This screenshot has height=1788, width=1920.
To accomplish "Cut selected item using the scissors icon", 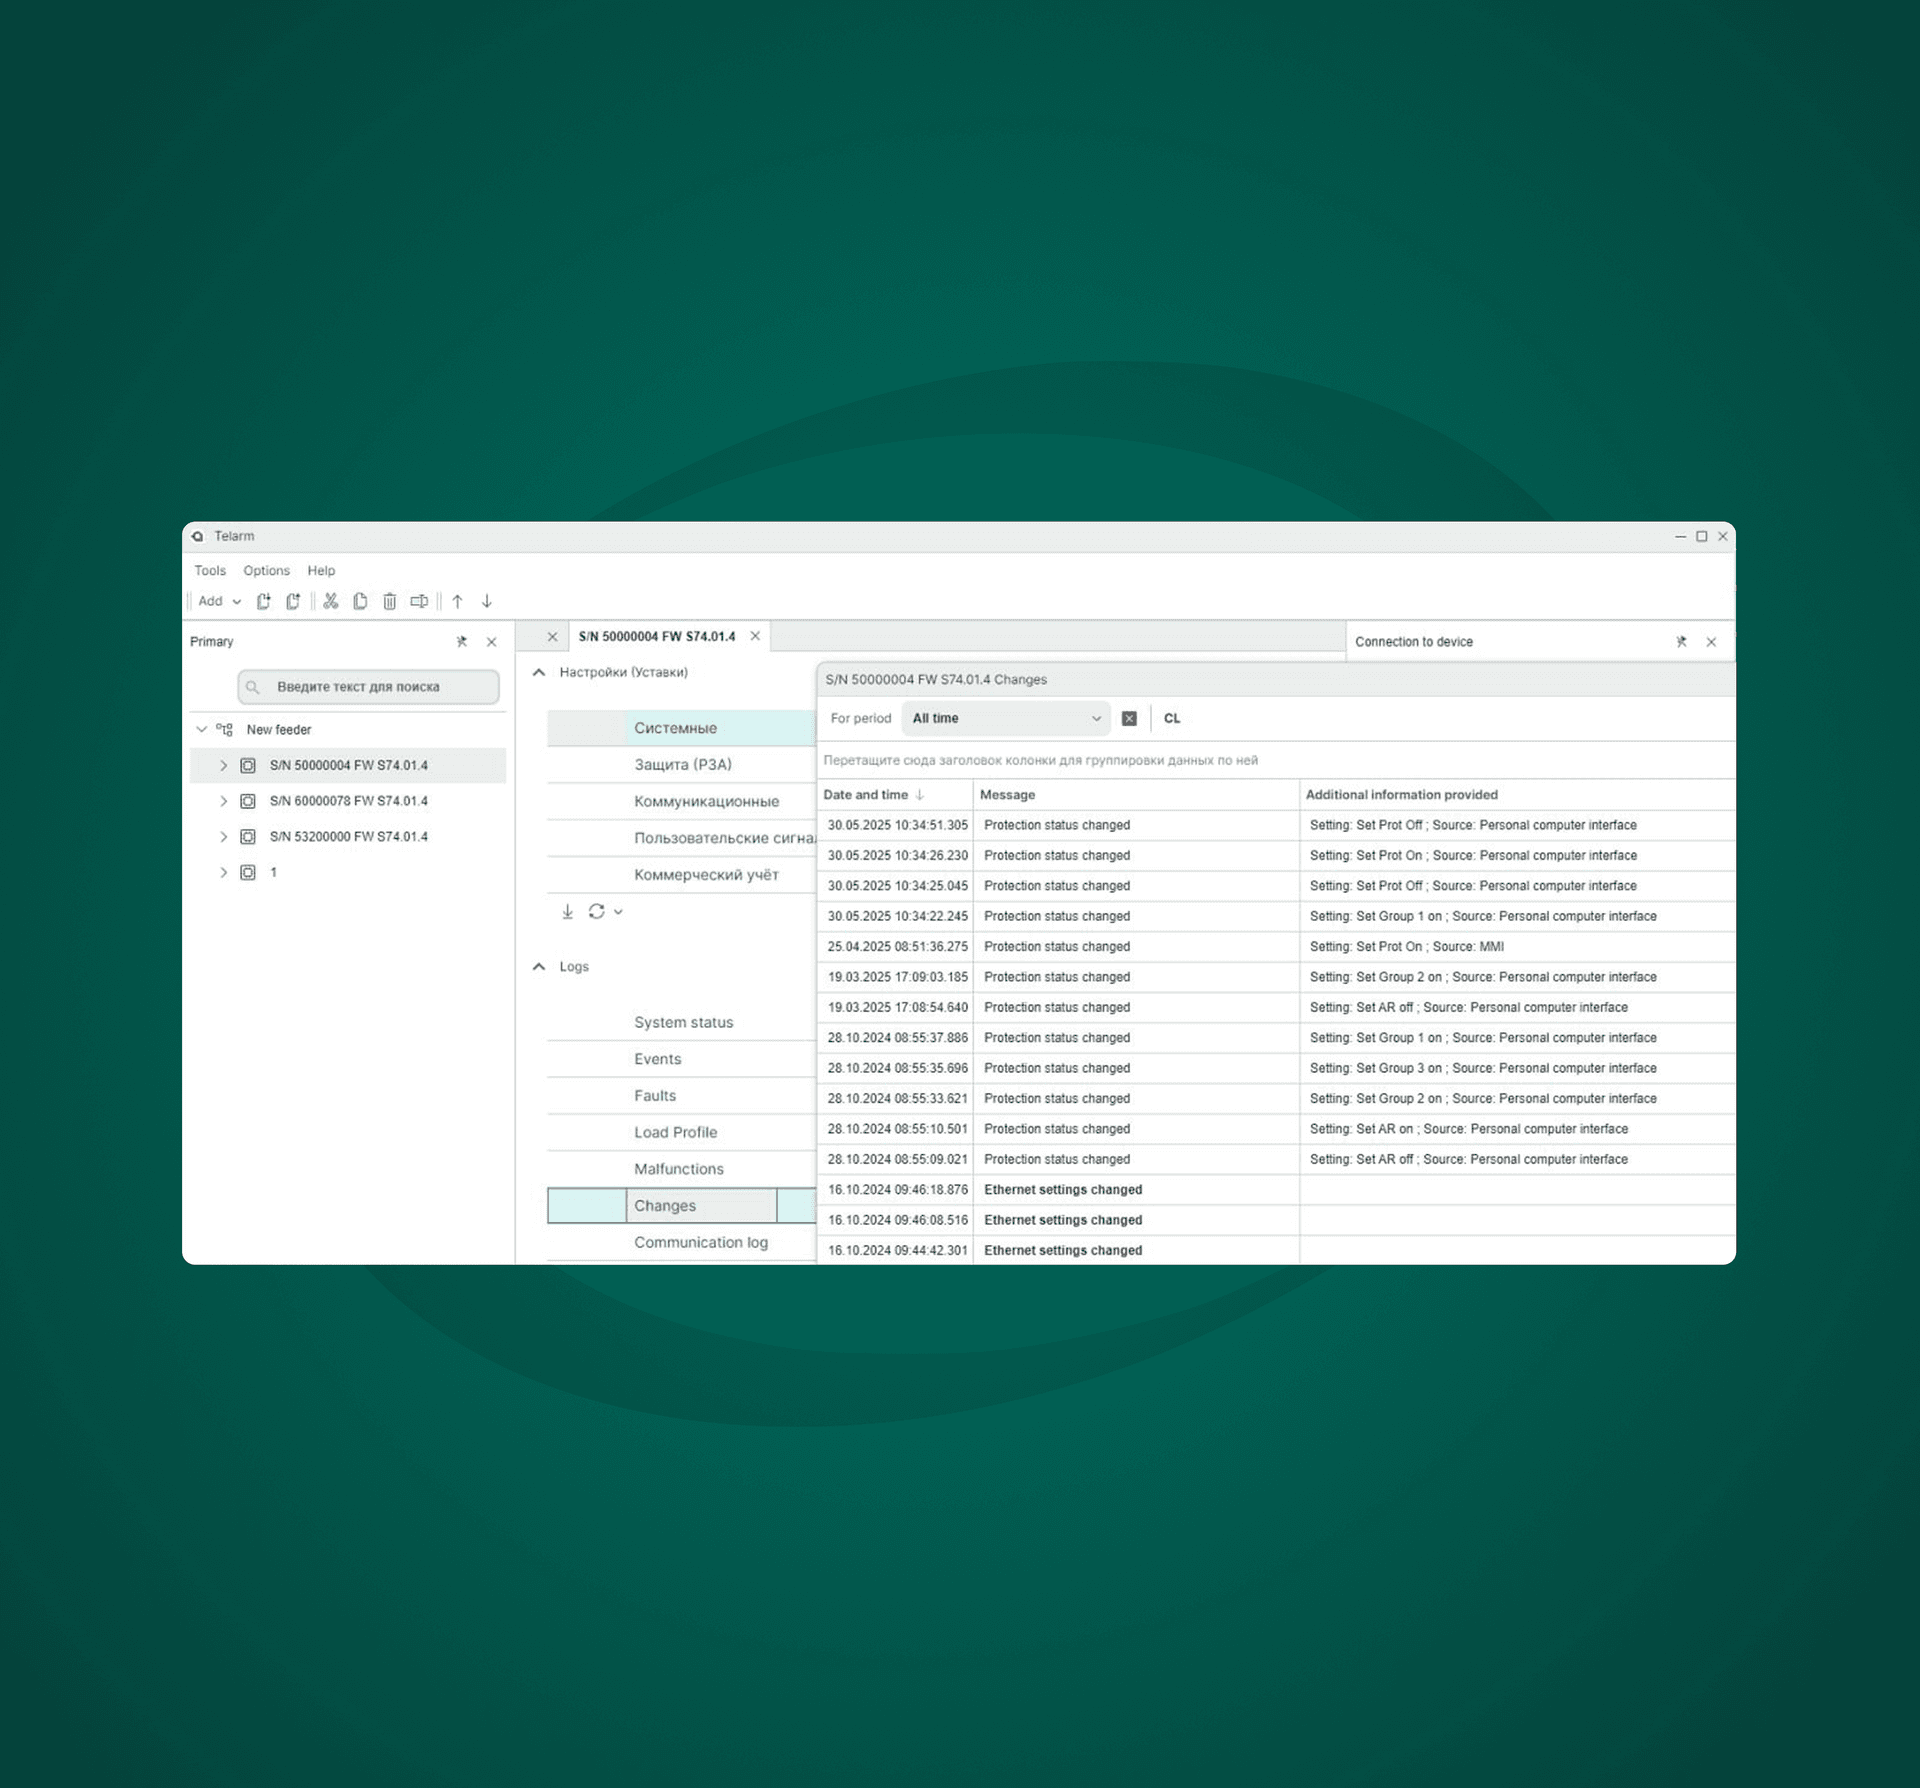I will coord(331,601).
